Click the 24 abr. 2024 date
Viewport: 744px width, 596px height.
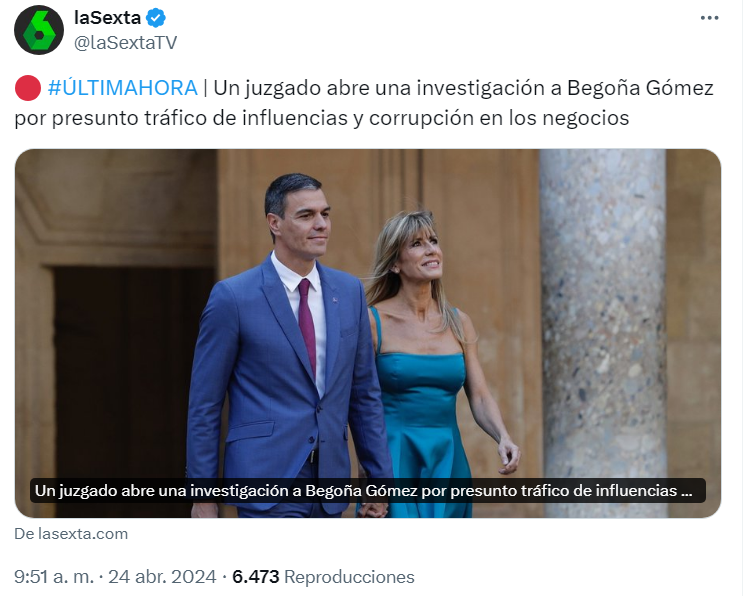click(162, 577)
